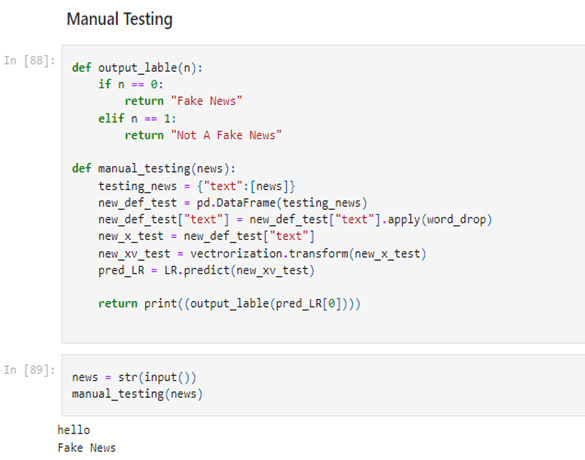Click the def output_lable(n) line
This screenshot has width=585, height=460.
pyautogui.click(x=137, y=68)
